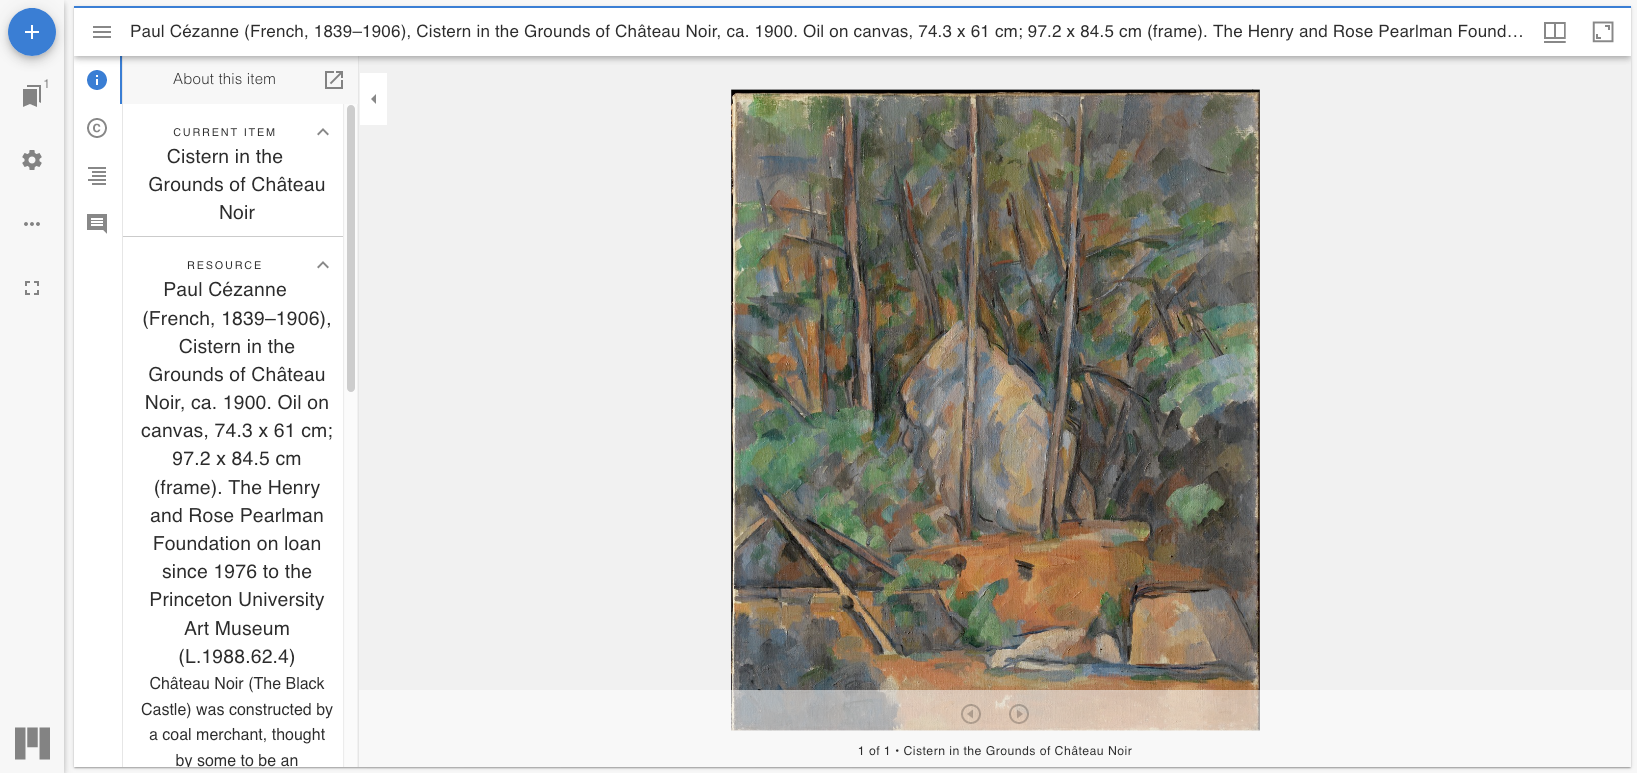This screenshot has height=773, width=1637.
Task: Go to next item arrow
Action: [1019, 714]
